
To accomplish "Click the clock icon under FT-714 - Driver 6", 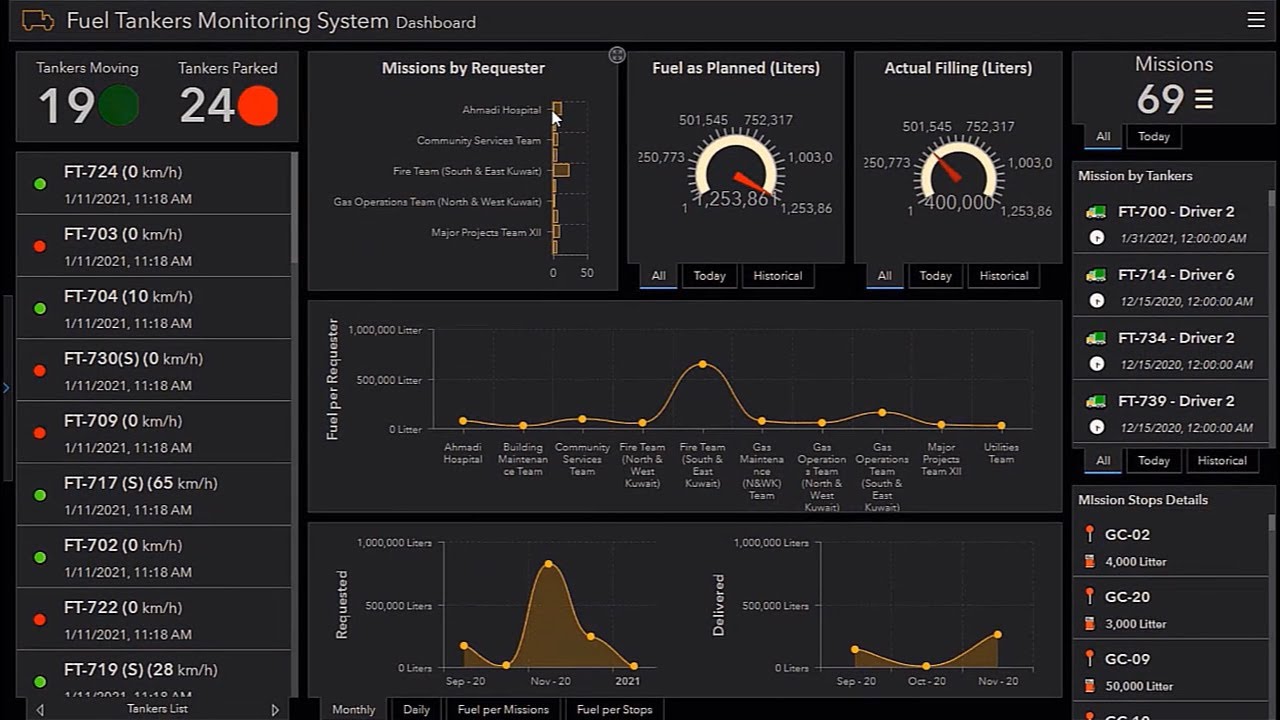I will (1097, 301).
